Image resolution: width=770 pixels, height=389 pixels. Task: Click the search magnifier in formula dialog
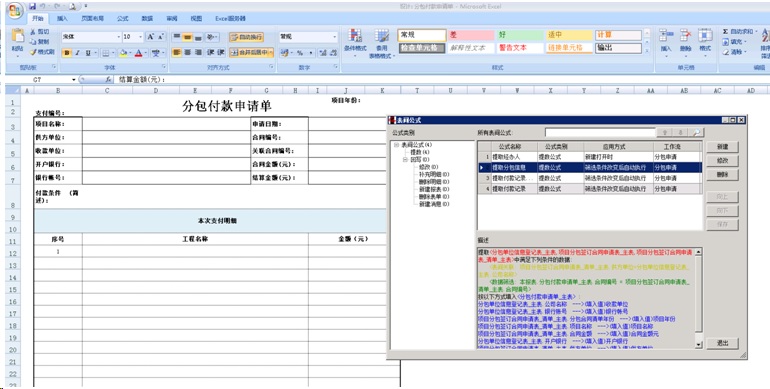pos(697,133)
